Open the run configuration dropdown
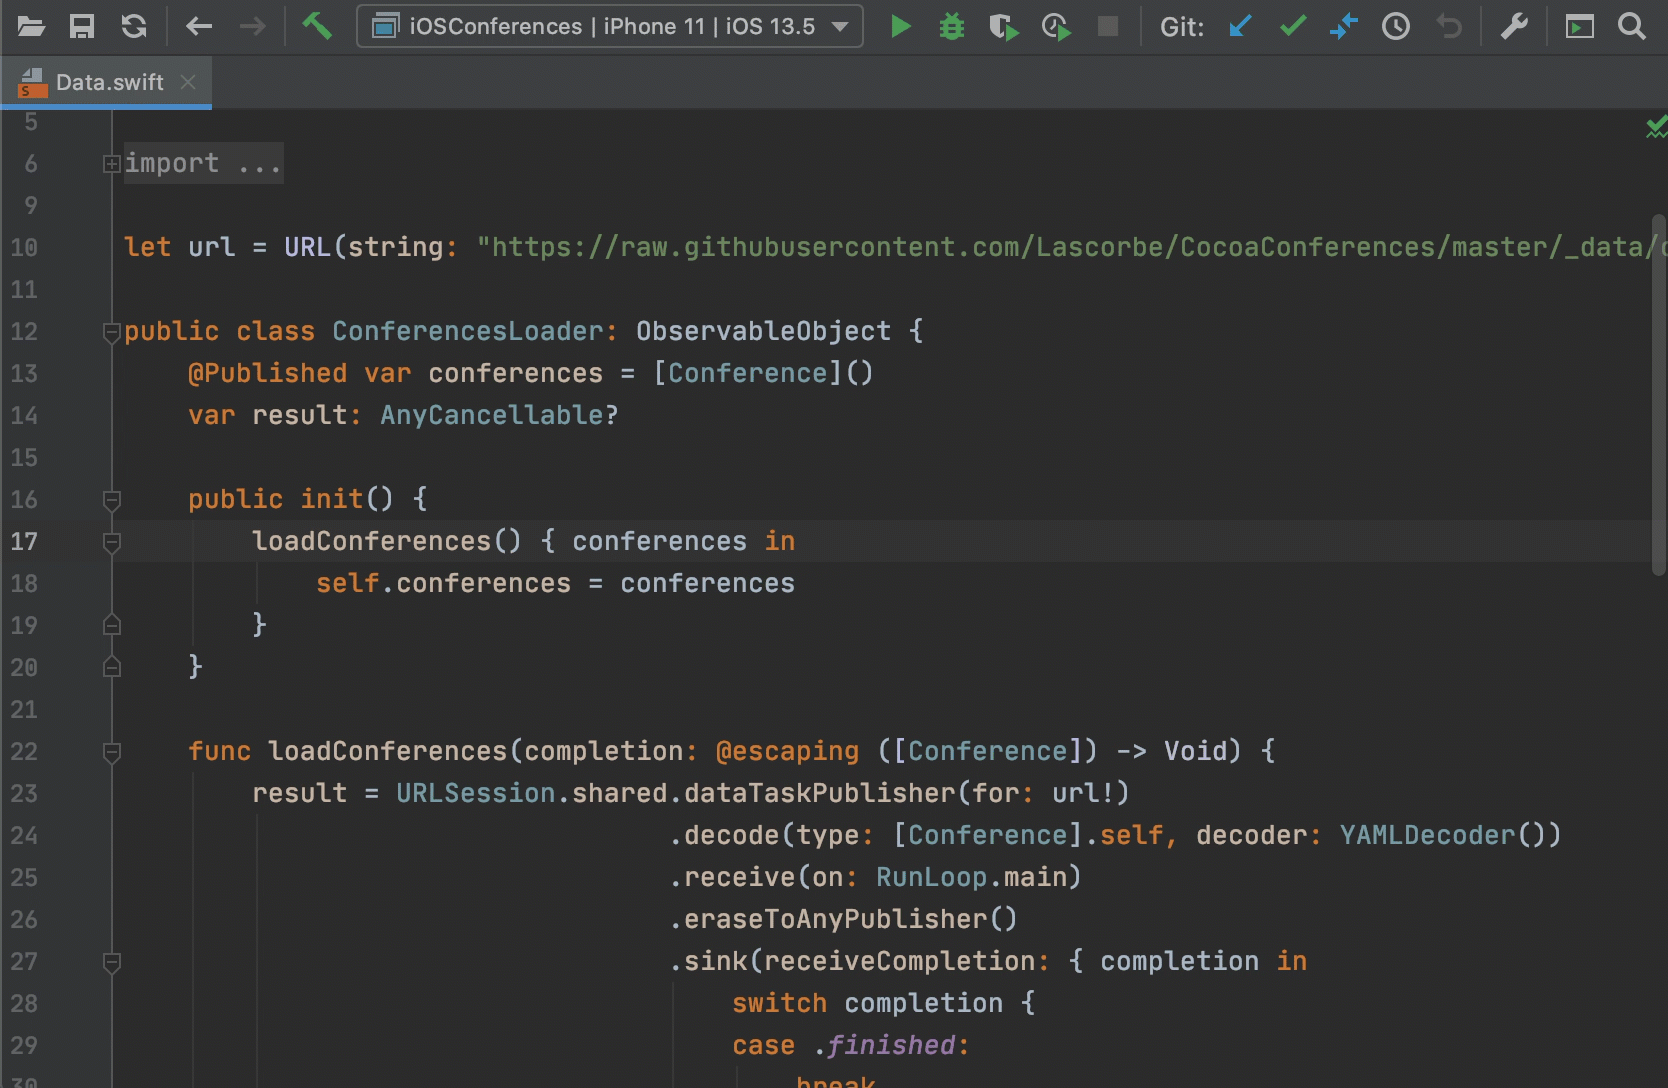The image size is (1668, 1088). (x=610, y=26)
